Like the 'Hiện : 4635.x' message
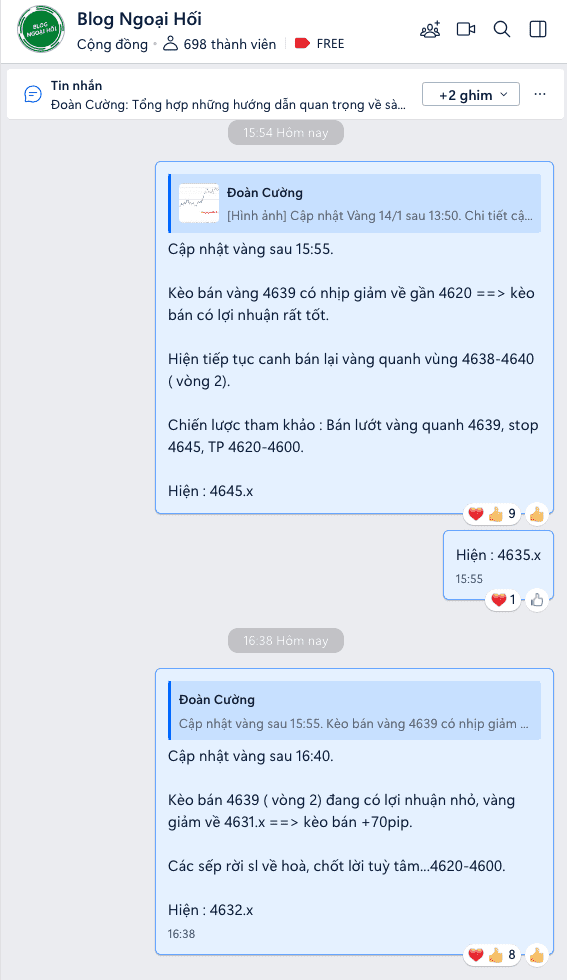 (536, 600)
